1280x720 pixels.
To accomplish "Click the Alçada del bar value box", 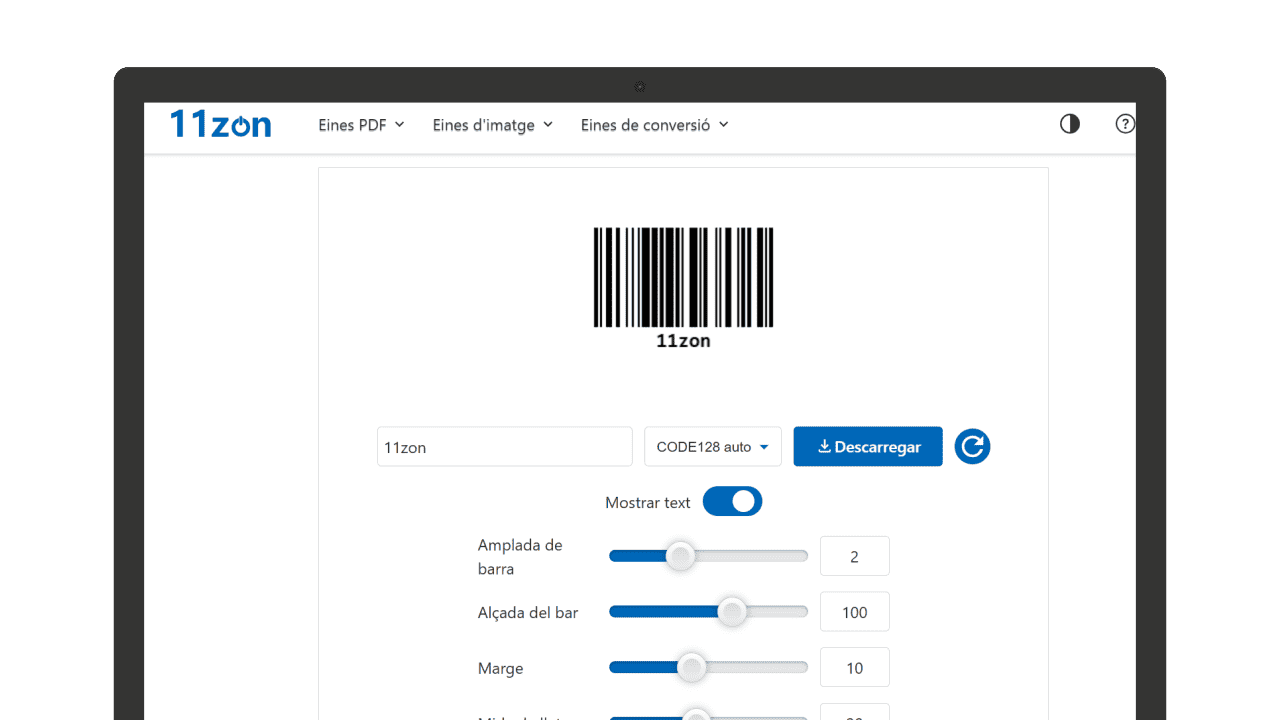I will pos(855,612).
